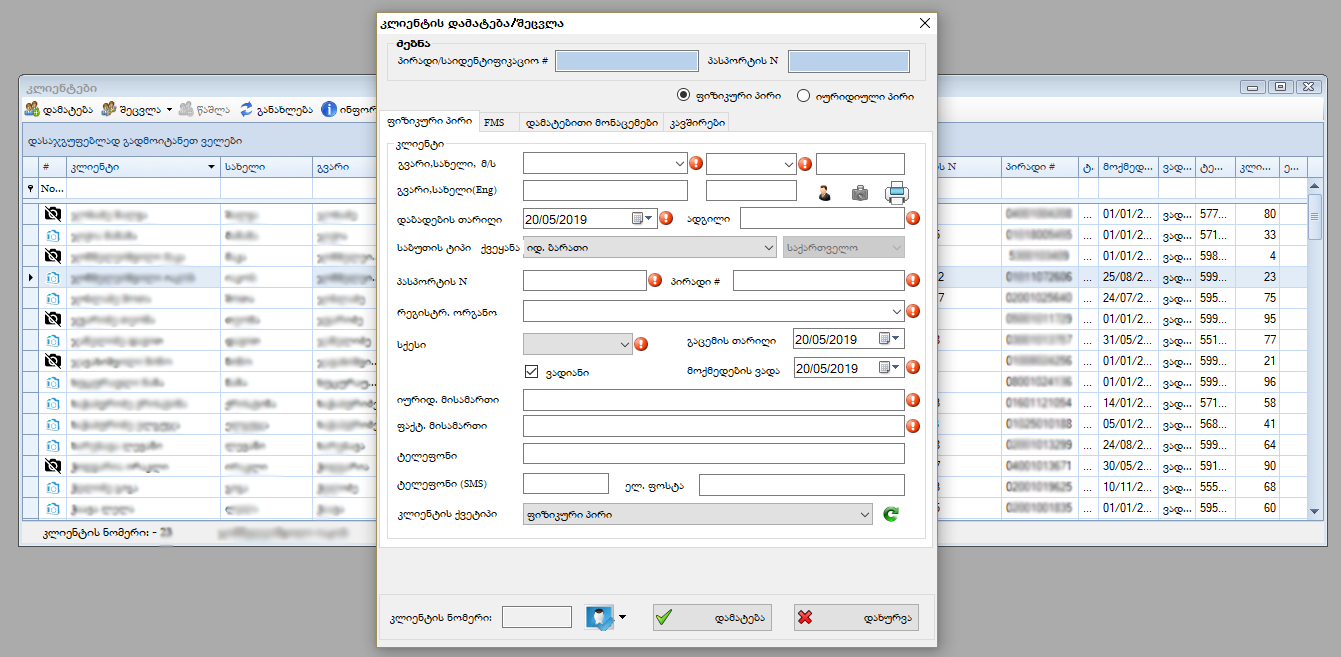Uncheck the ვადიანი checkbox
The image size is (1341, 657).
coord(532,372)
